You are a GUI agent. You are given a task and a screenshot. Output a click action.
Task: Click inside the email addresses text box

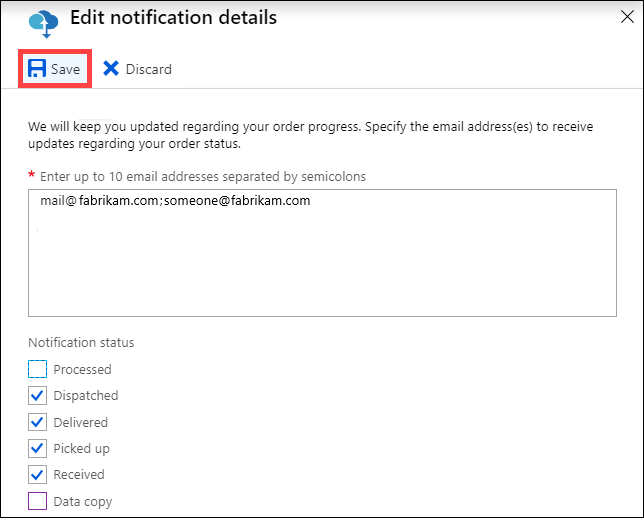322,253
